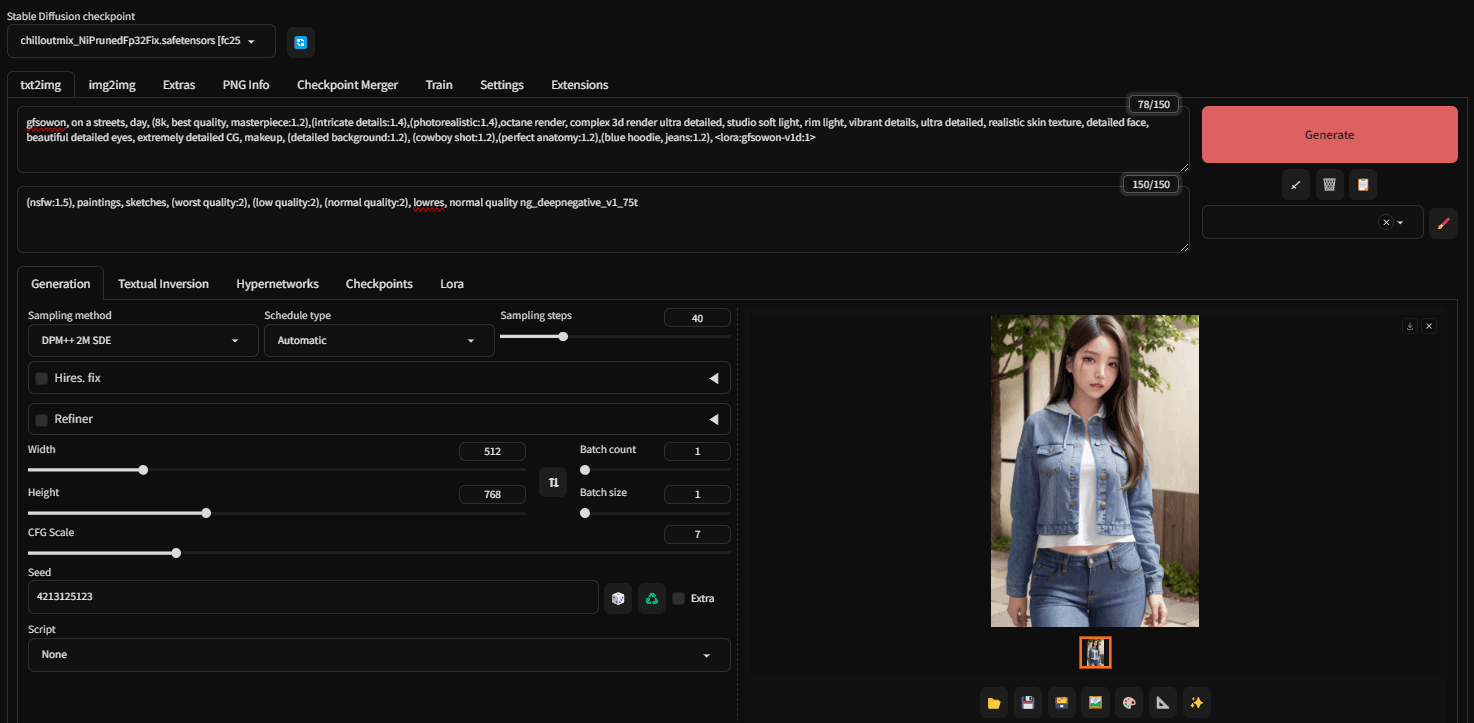Download the preview image with the small download icon
This screenshot has height=723, width=1474.
[x=1410, y=326]
